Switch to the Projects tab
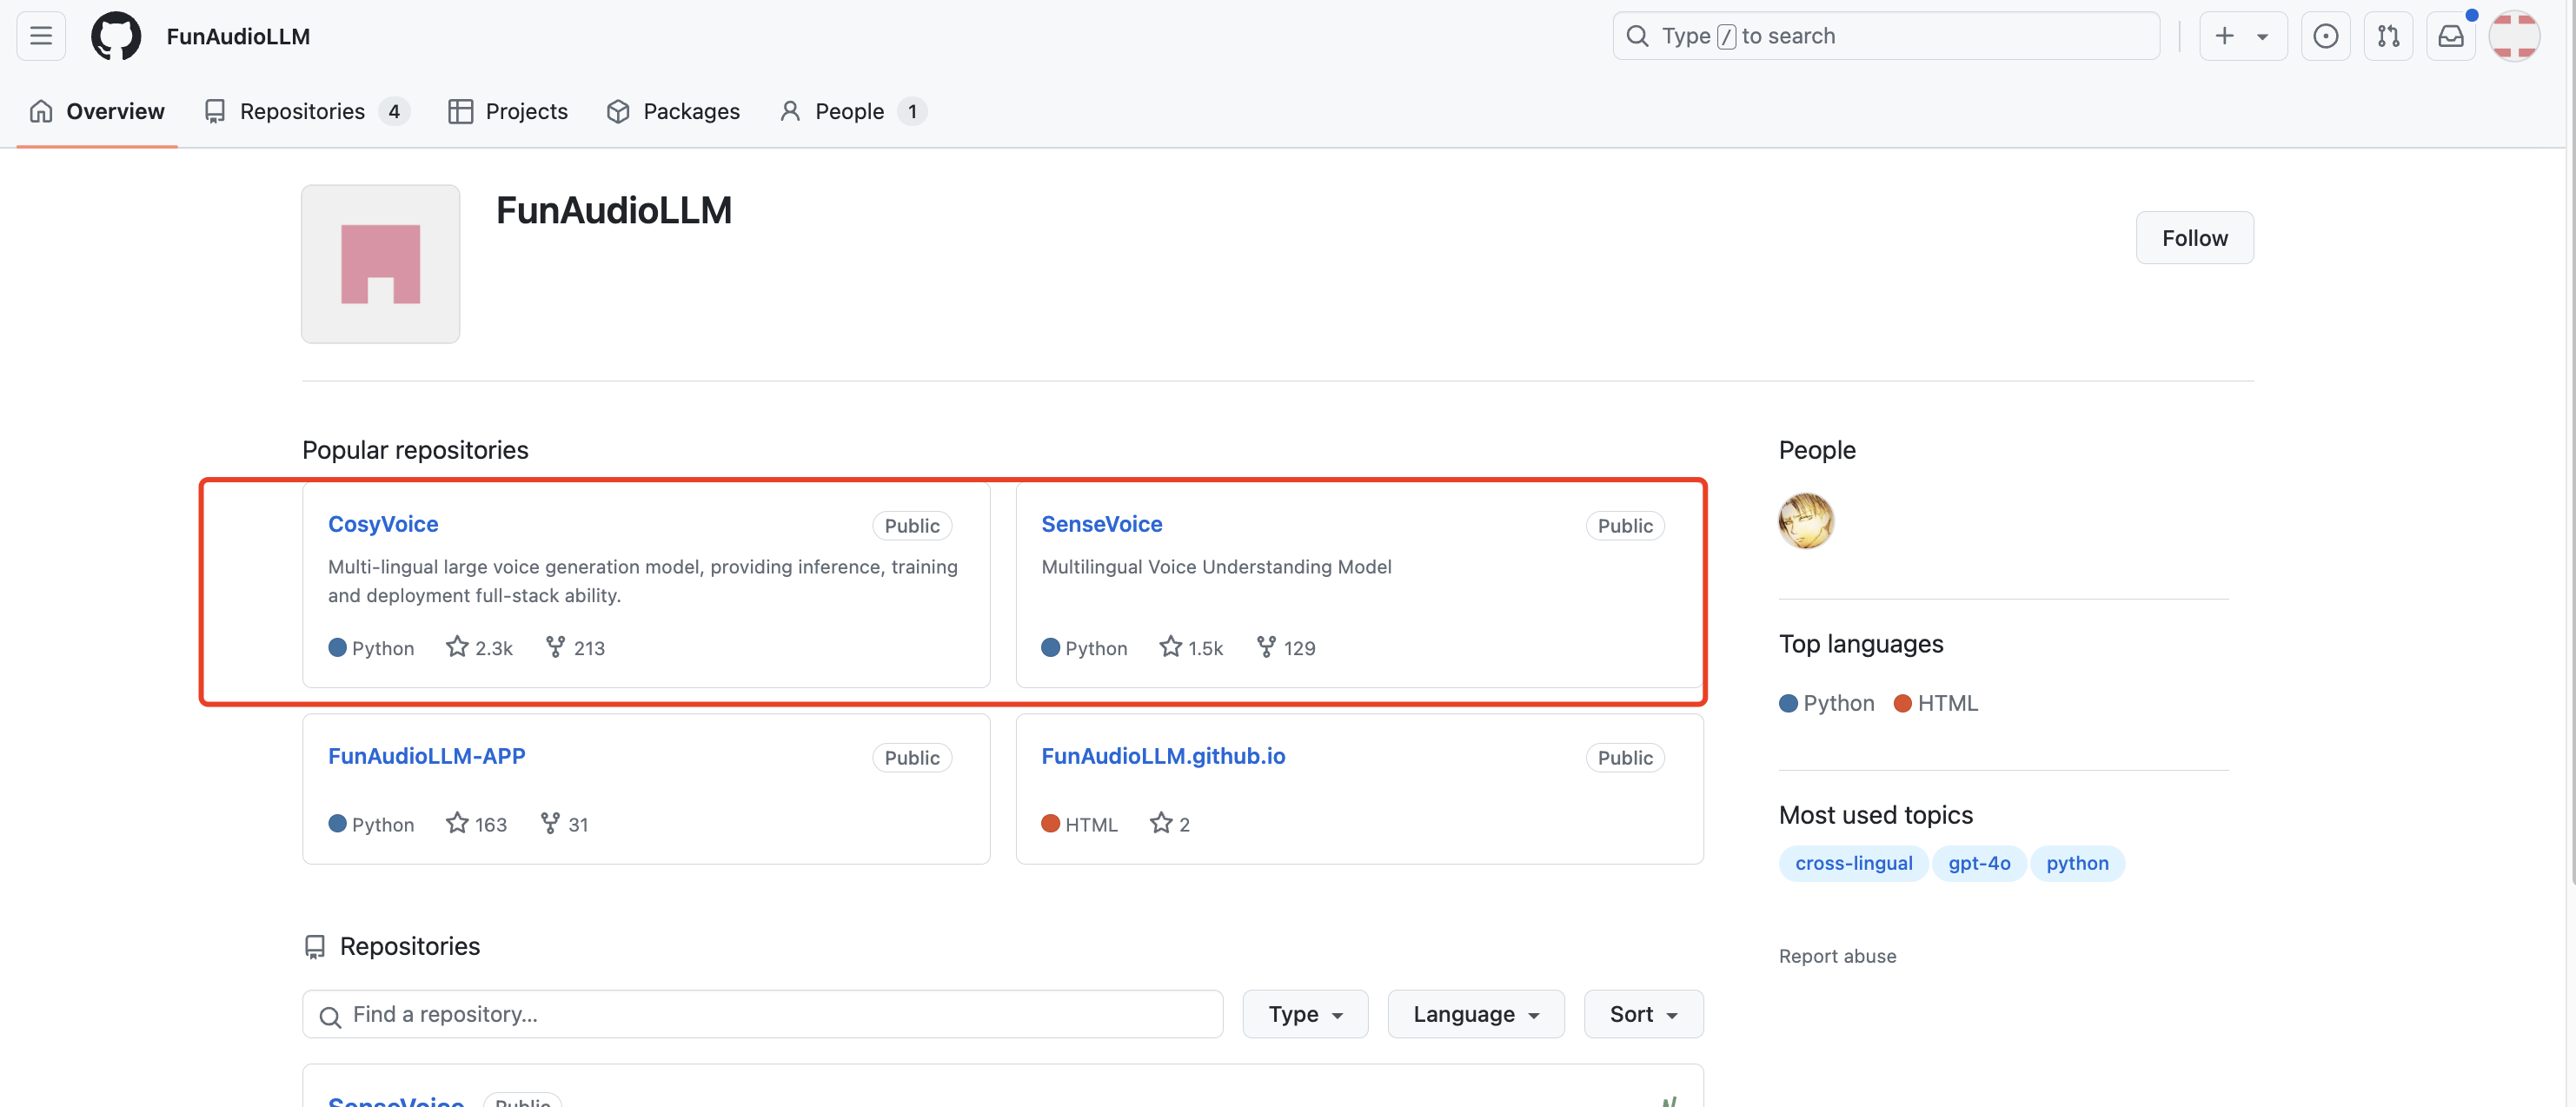The width and height of the screenshot is (2576, 1107). [508, 111]
